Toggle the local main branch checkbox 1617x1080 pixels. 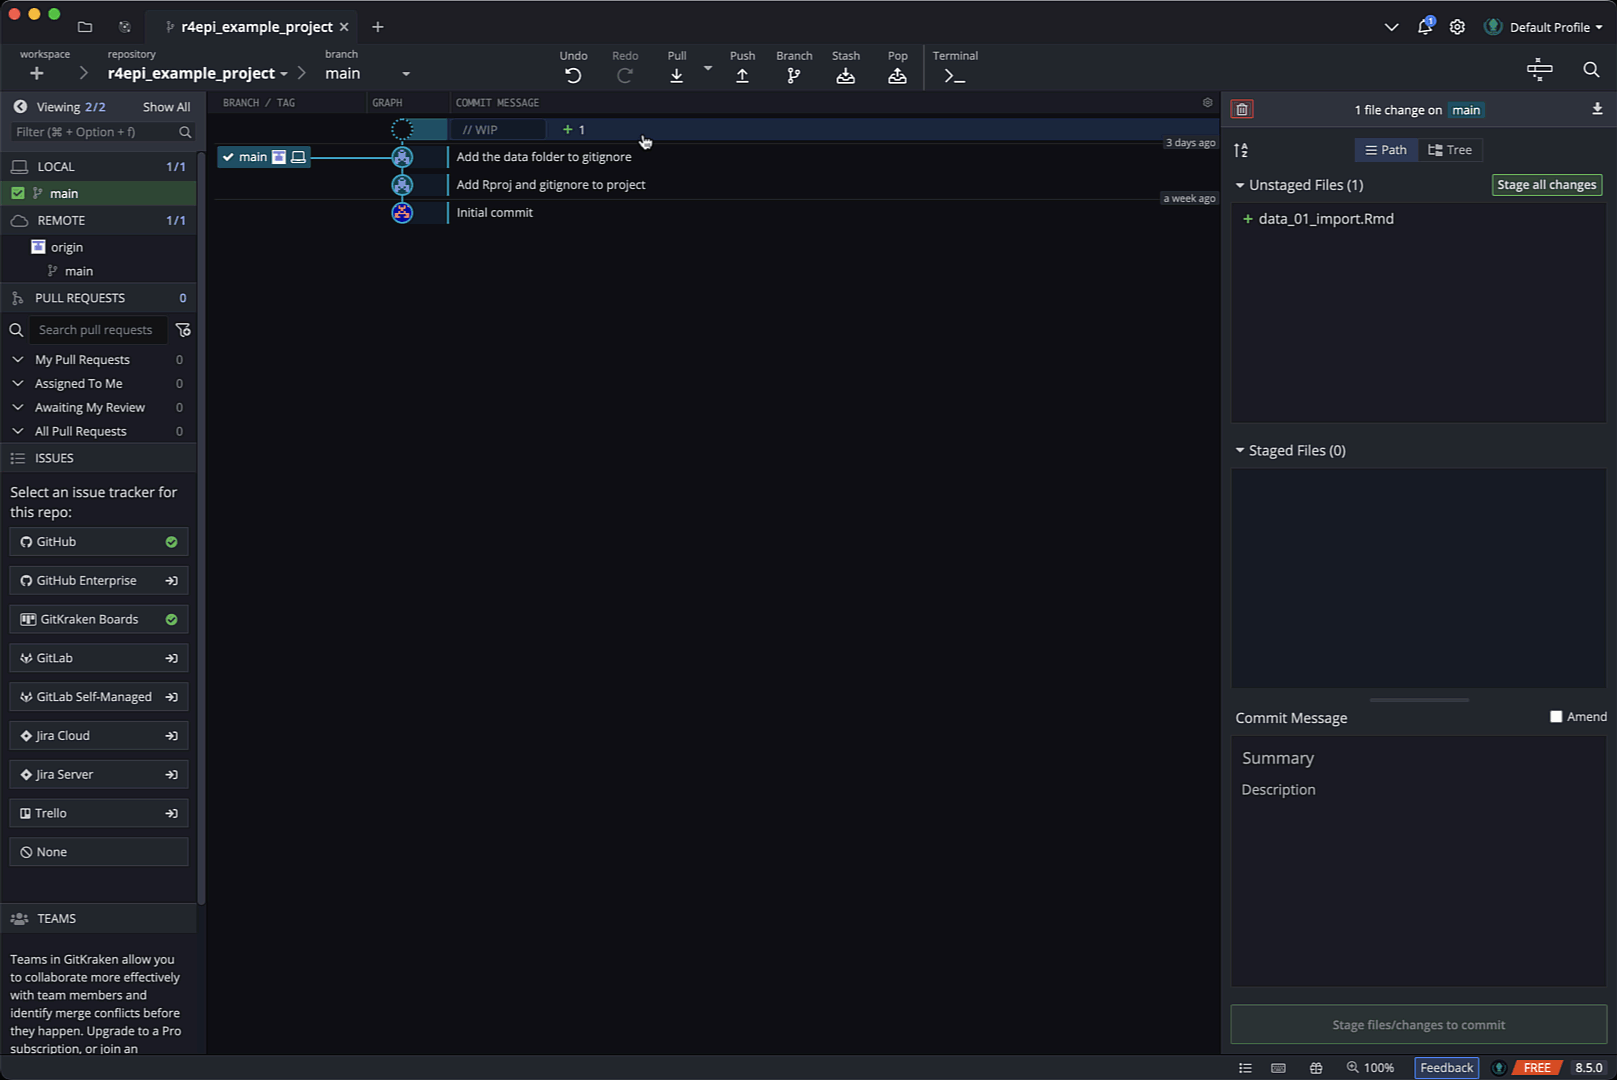pyautogui.click(x=18, y=193)
